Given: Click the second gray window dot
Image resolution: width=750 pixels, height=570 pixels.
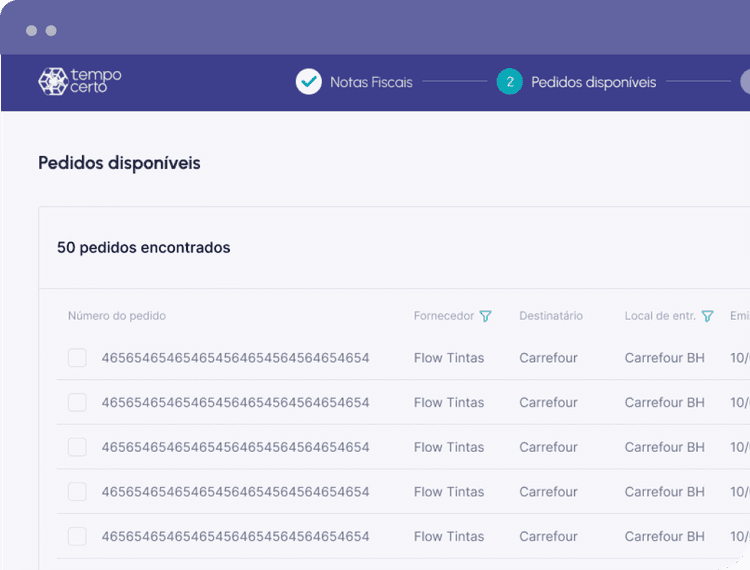Looking at the screenshot, I should point(51,31).
